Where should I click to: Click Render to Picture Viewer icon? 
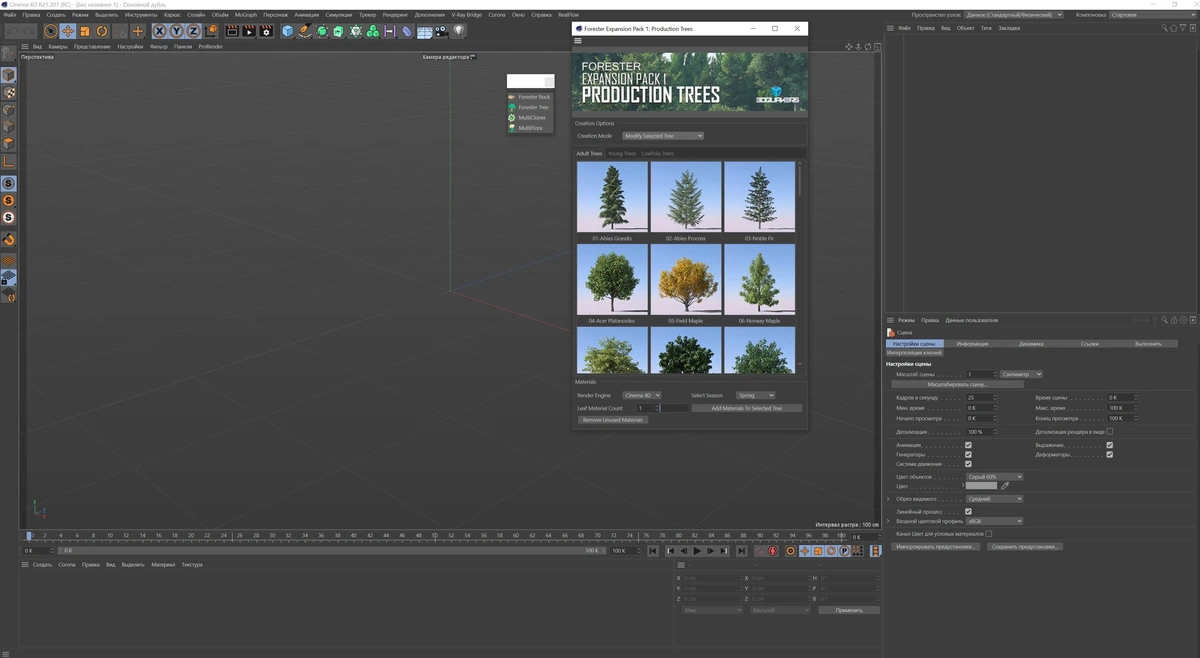coord(249,31)
